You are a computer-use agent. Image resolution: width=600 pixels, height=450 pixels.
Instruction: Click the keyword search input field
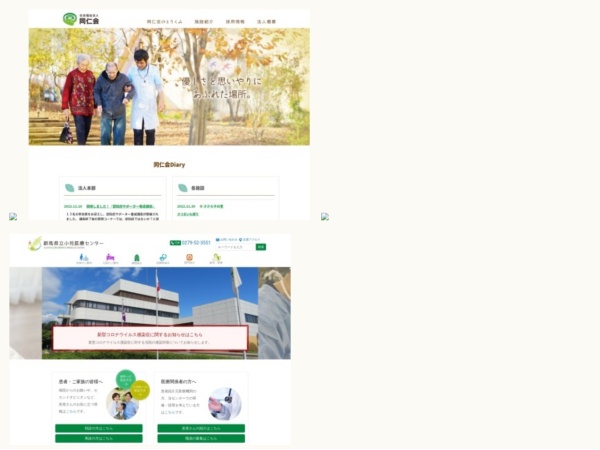click(235, 247)
